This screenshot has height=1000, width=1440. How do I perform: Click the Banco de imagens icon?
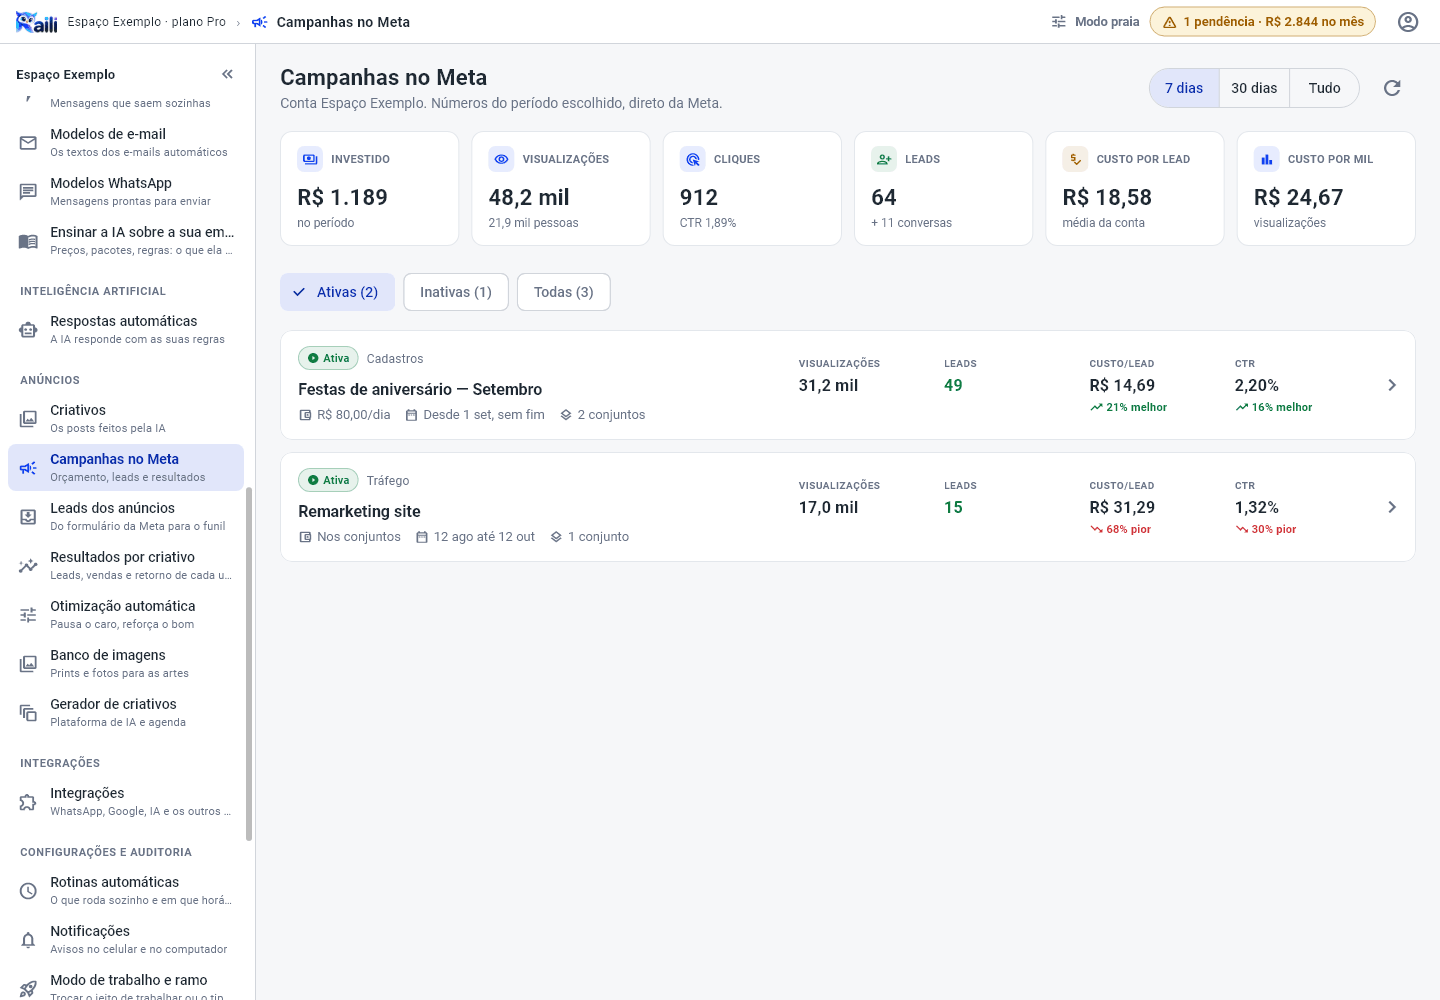click(28, 664)
